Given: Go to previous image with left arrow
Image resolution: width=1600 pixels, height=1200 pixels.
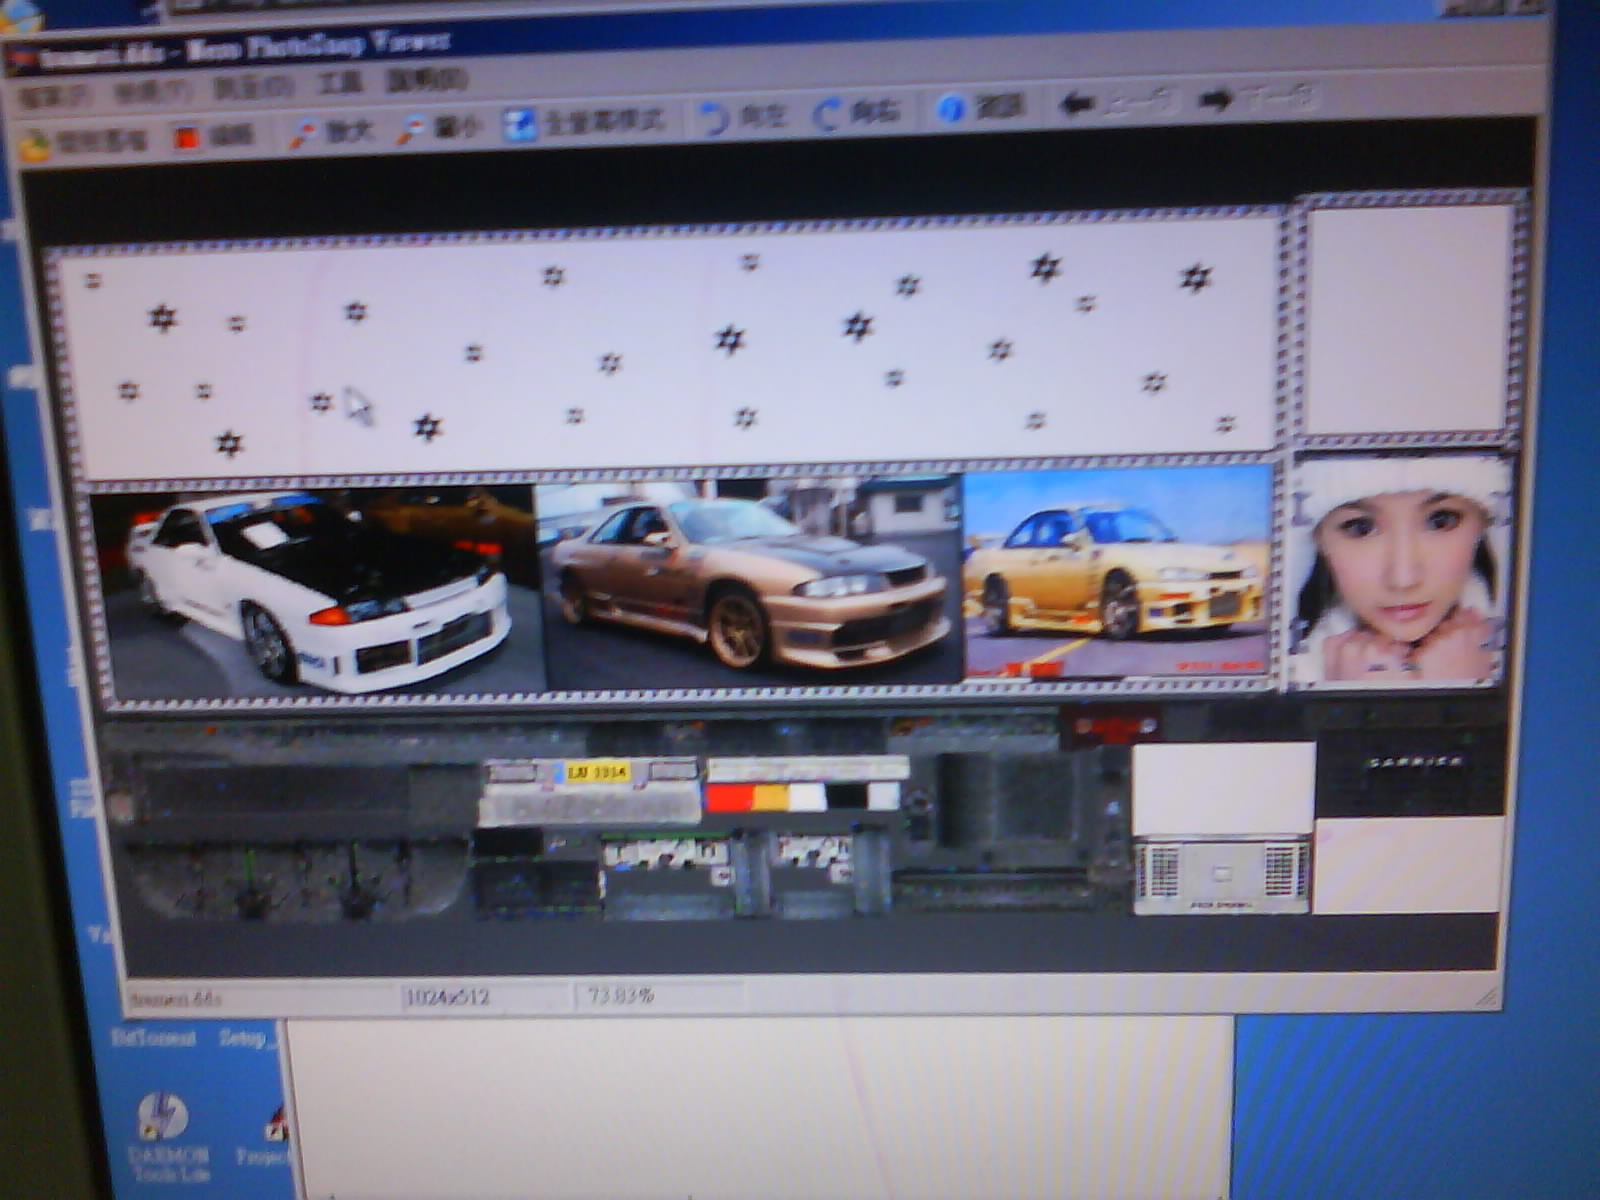Looking at the screenshot, I should [1076, 103].
